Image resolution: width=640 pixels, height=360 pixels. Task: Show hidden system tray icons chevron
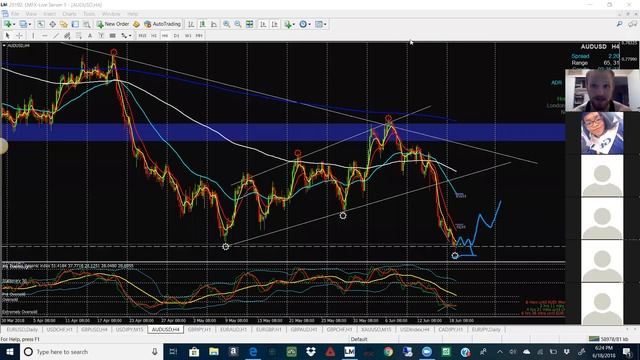500,351
